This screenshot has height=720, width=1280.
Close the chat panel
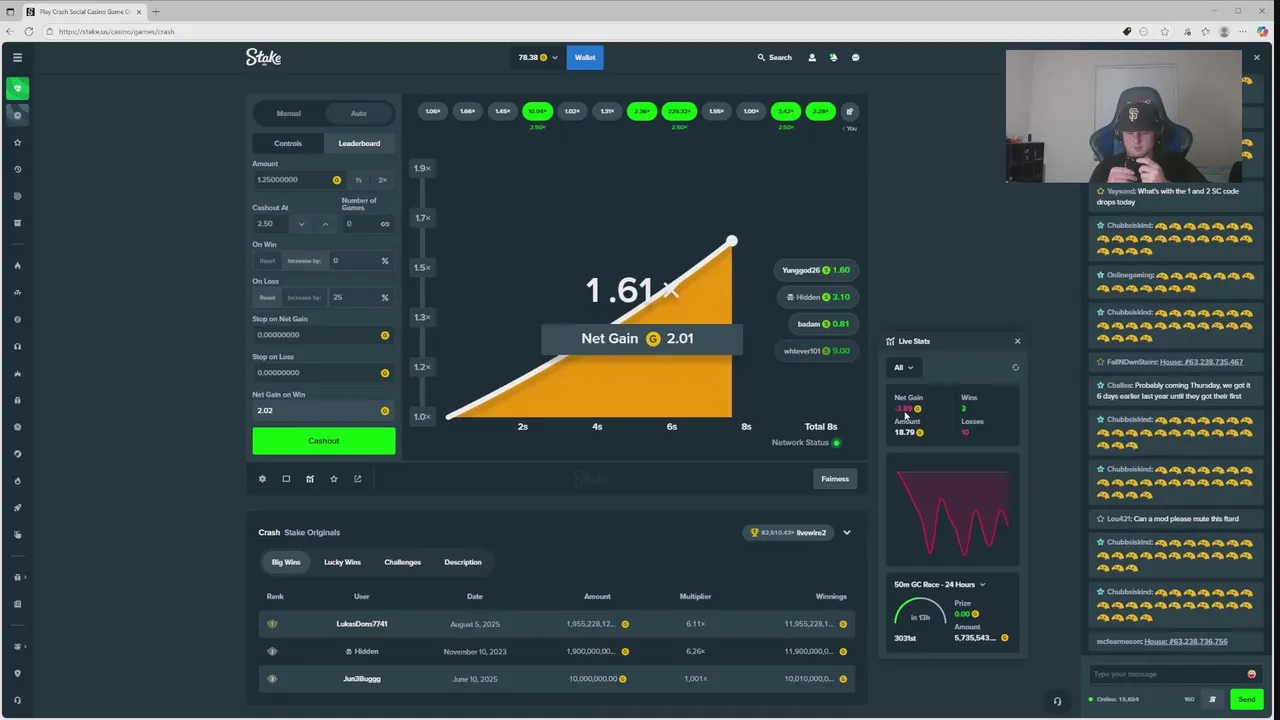pyautogui.click(x=1257, y=58)
